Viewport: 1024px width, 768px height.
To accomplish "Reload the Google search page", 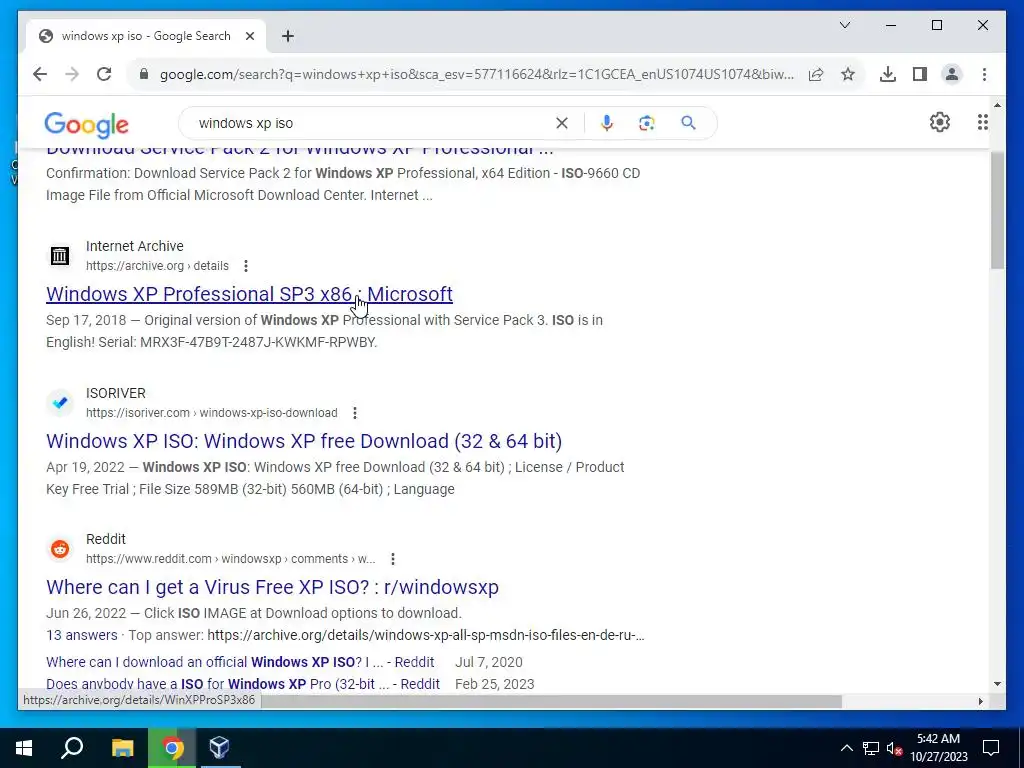I will 104,74.
